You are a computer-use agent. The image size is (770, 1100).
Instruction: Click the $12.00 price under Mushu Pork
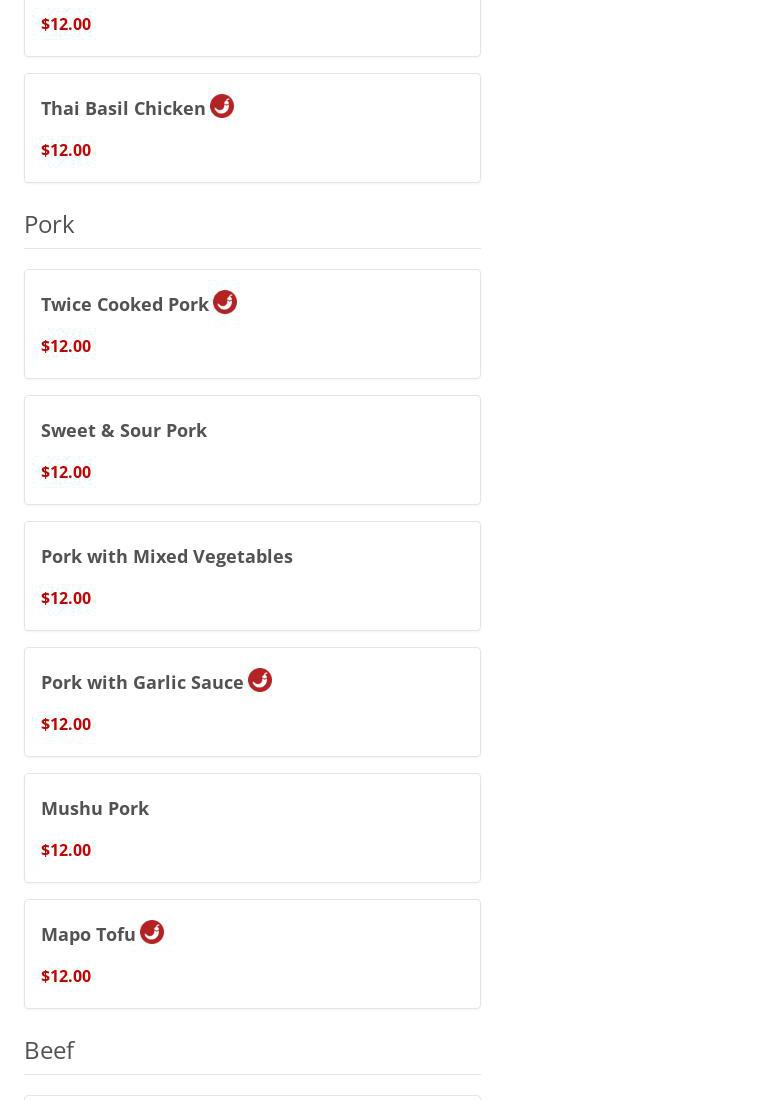click(x=66, y=850)
